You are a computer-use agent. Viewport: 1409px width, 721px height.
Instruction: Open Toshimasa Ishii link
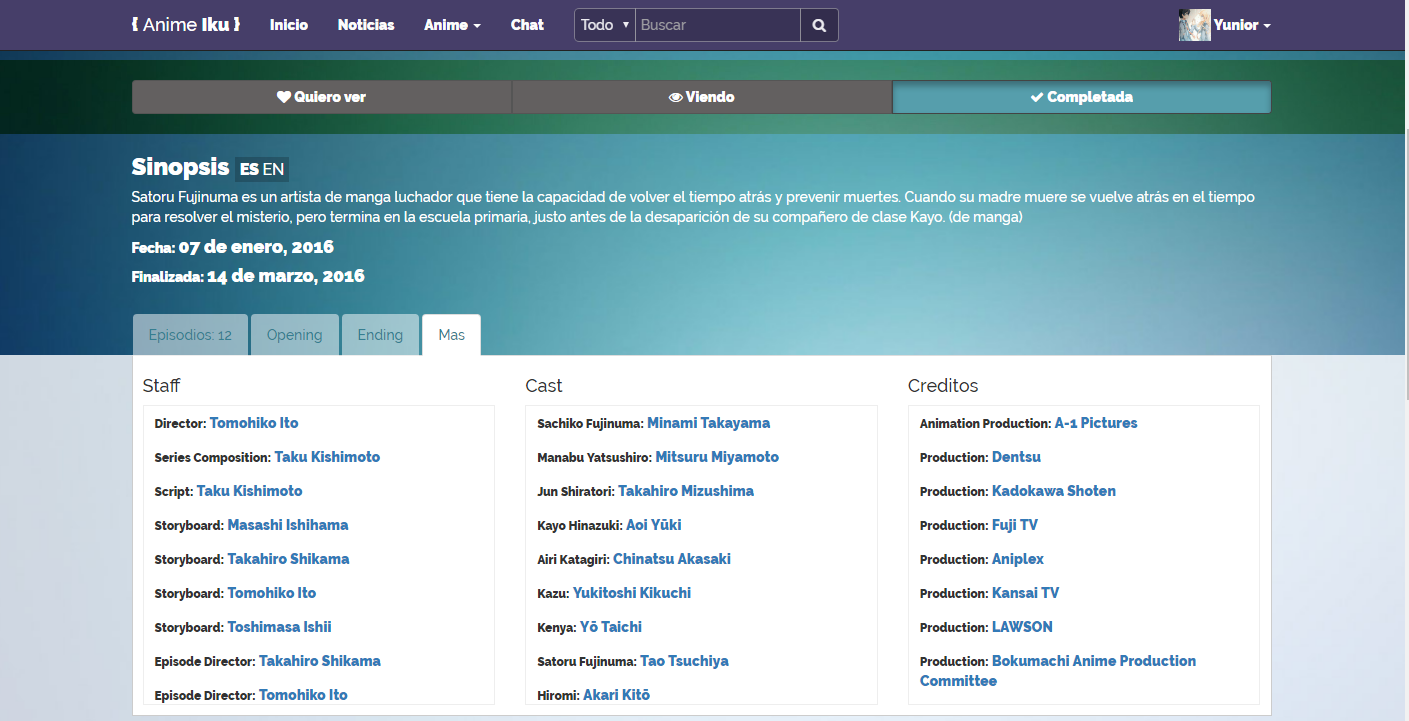(279, 627)
